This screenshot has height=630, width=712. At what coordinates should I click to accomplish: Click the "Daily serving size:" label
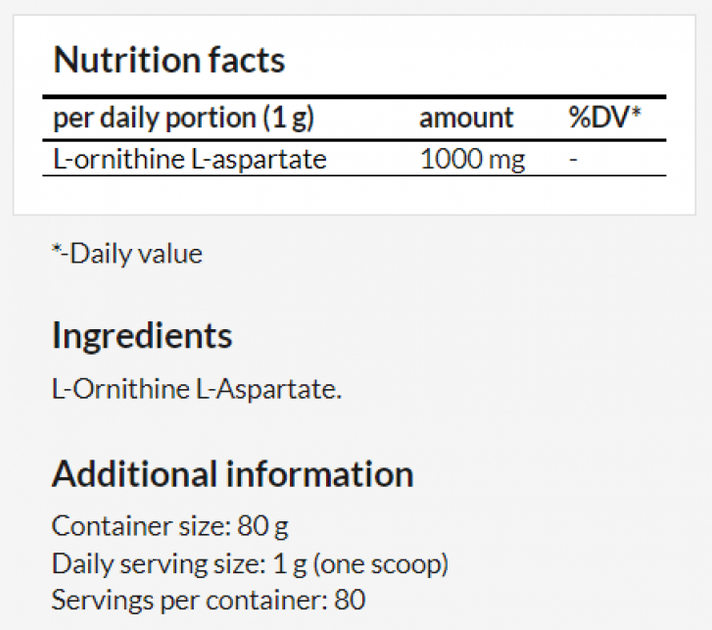158,563
